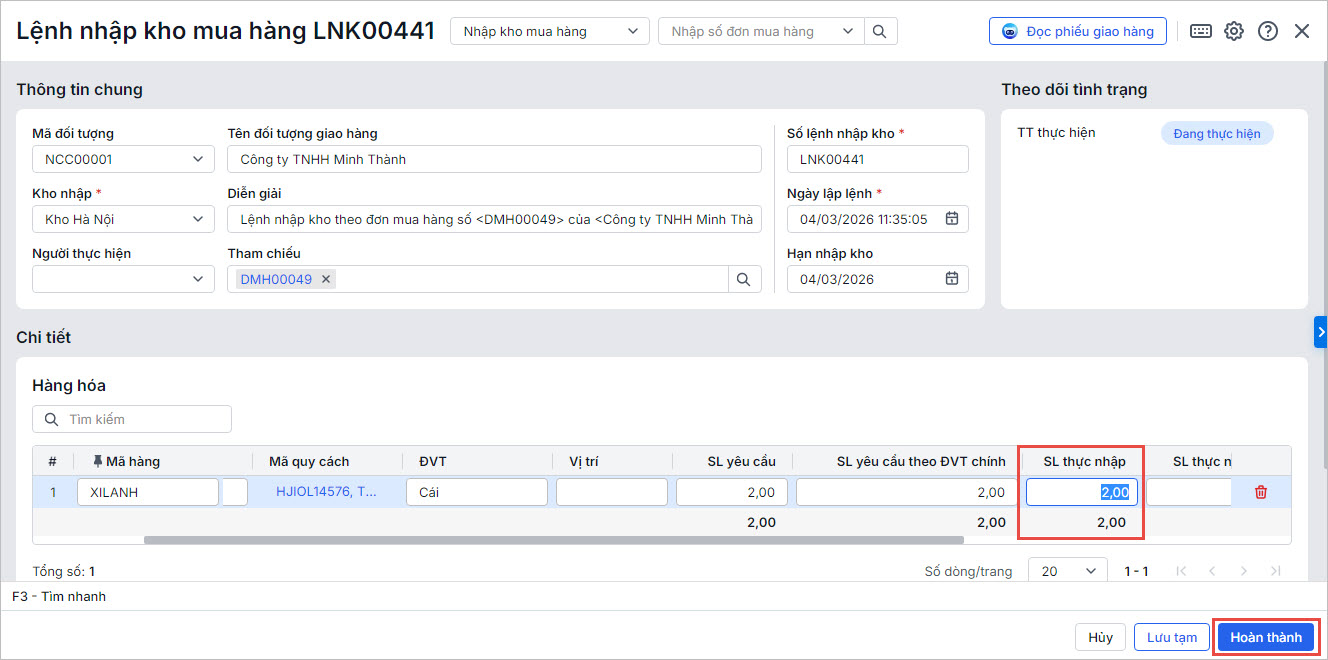
Task: Click the Tìm kiếm search field
Action: coord(140,419)
